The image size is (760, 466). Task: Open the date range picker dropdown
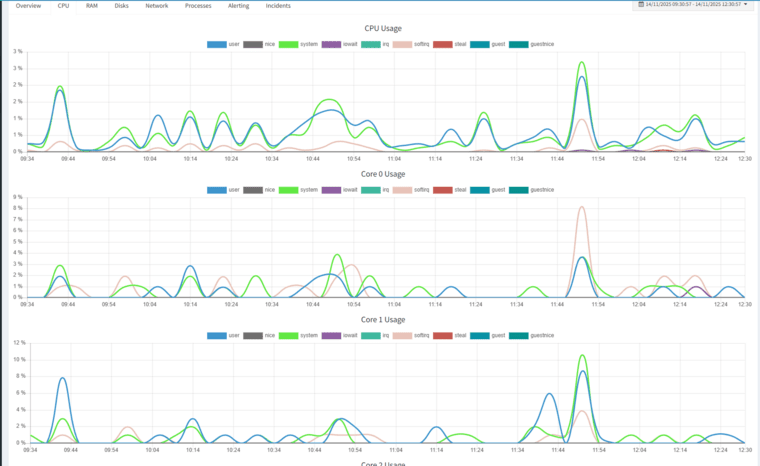pos(693,4)
